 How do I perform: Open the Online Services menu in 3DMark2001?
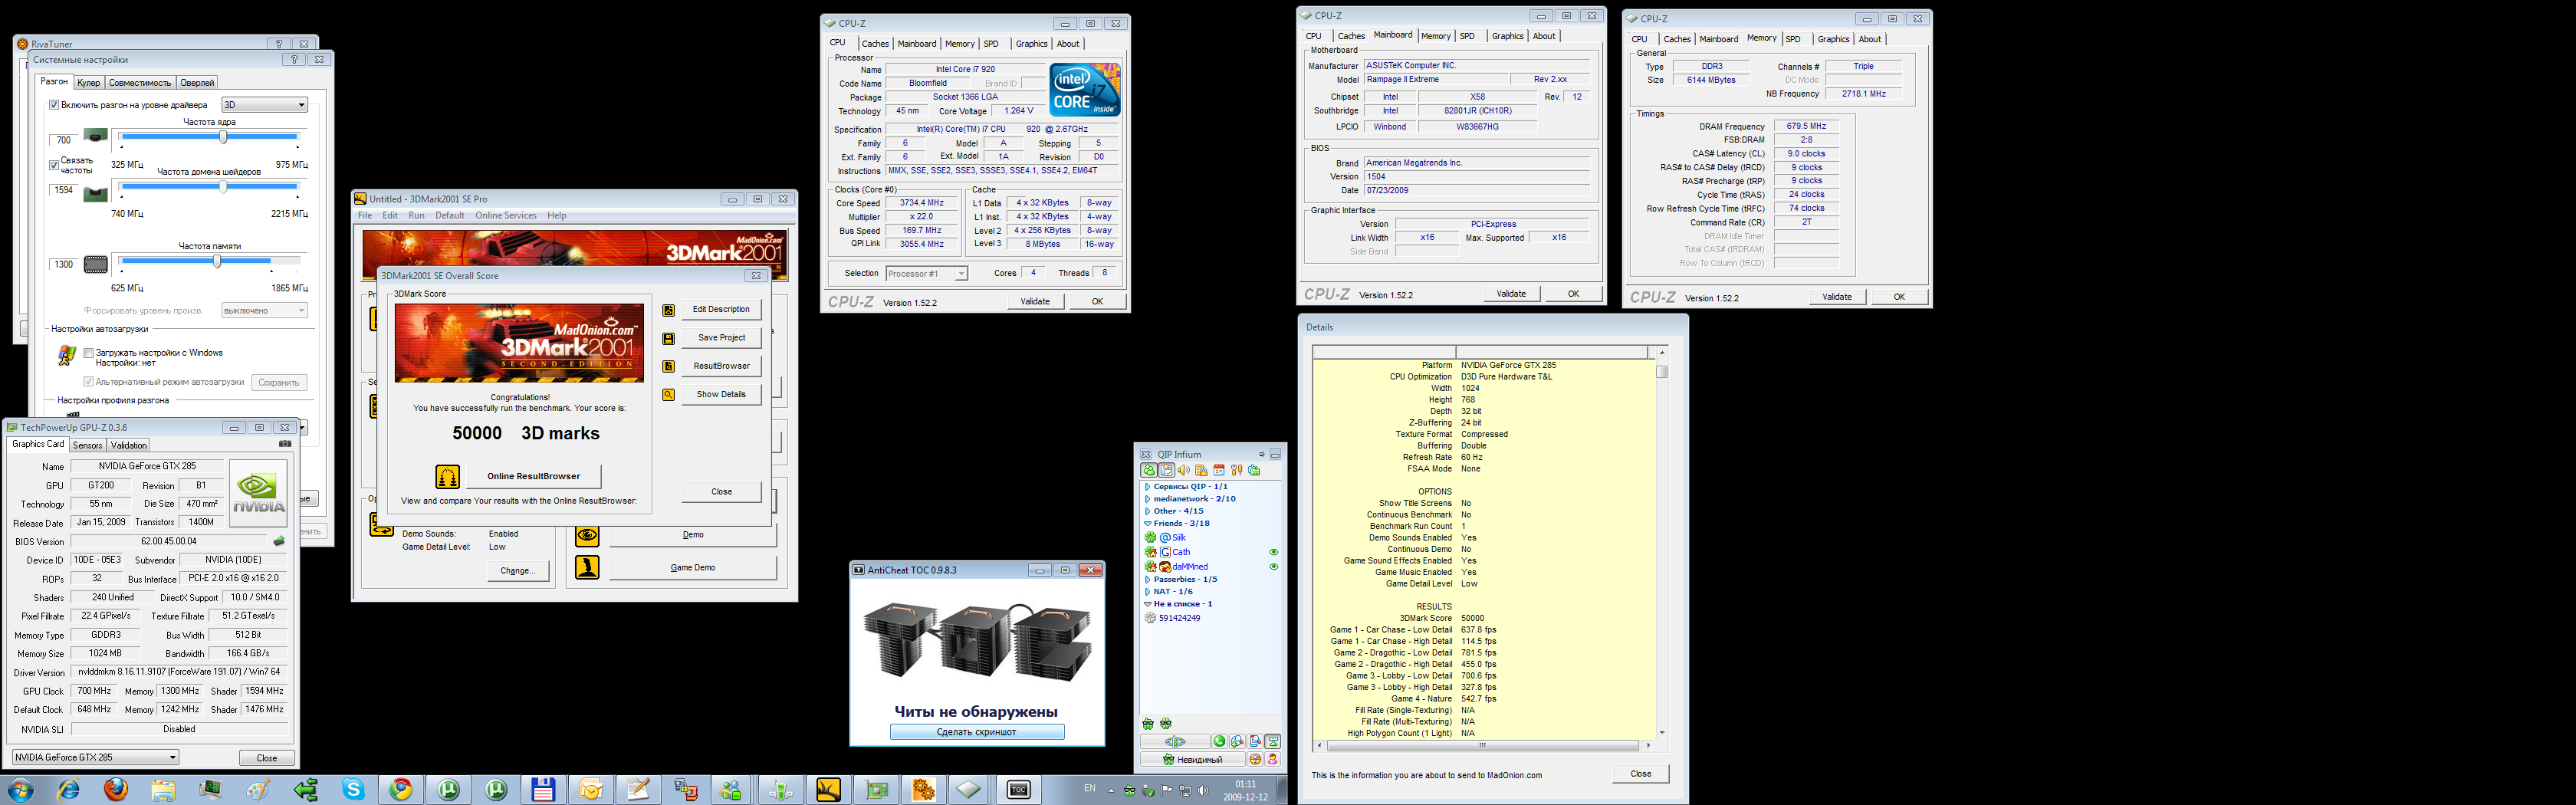505,215
